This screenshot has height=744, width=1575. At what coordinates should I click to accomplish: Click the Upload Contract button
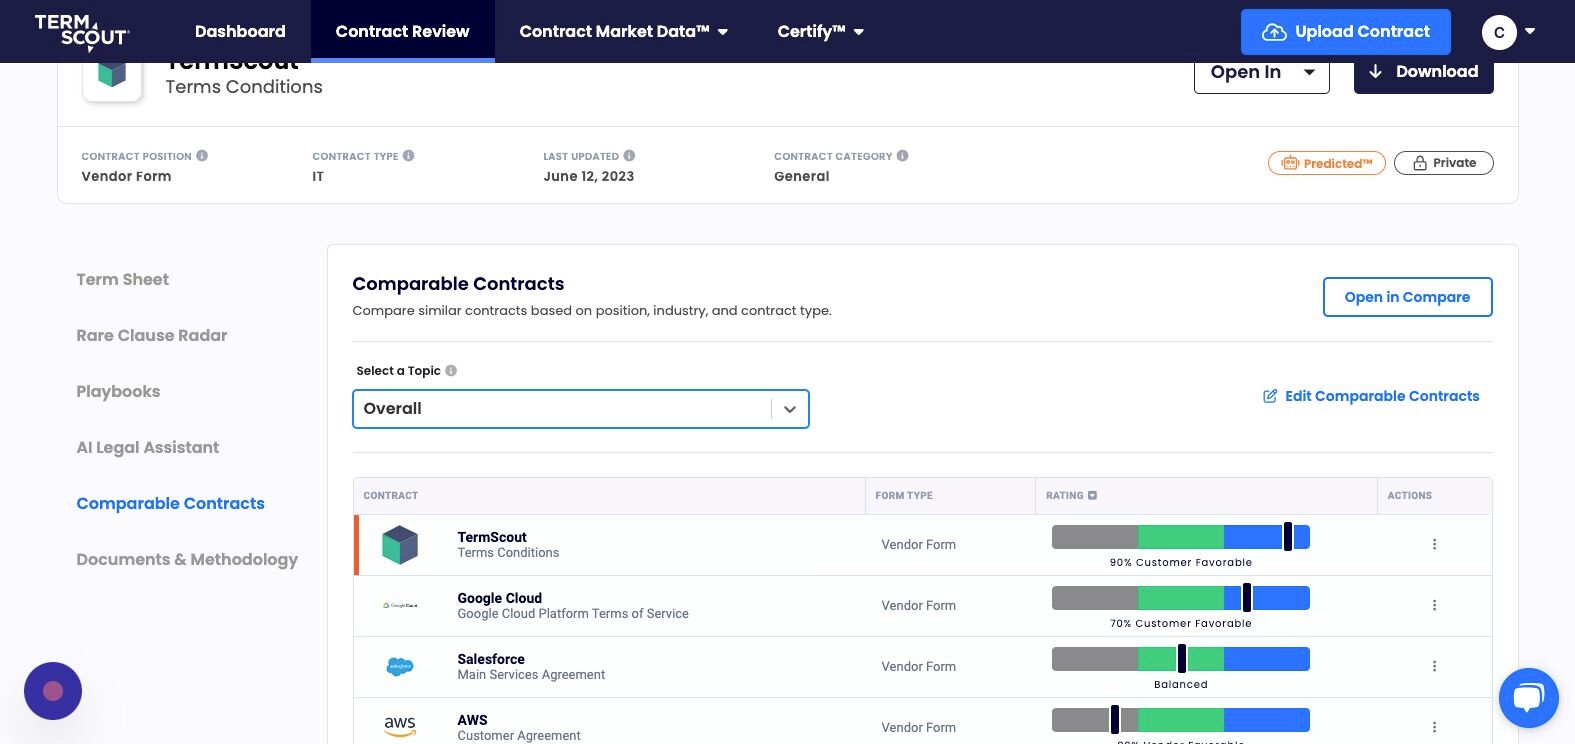[x=1346, y=32]
